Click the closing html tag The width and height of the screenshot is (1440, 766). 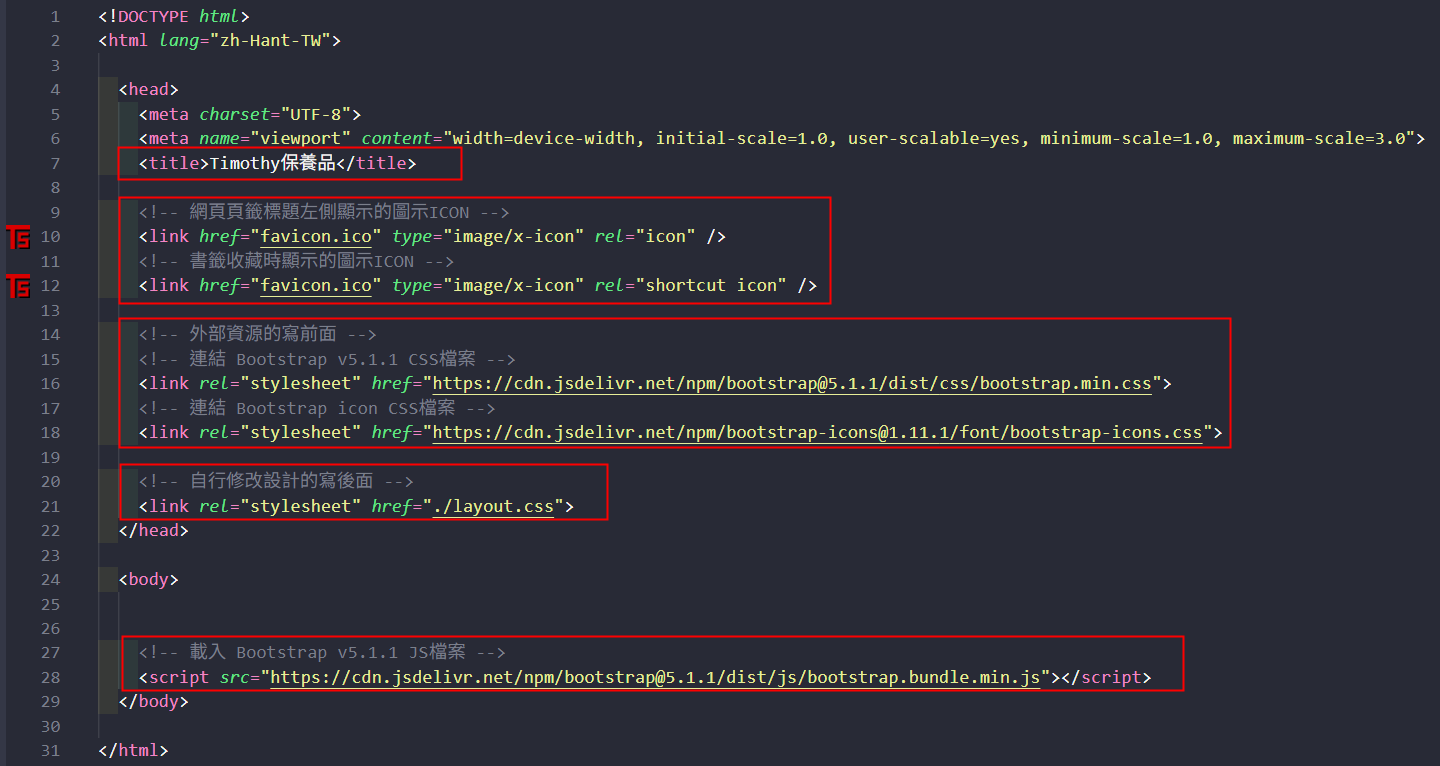pos(133,751)
